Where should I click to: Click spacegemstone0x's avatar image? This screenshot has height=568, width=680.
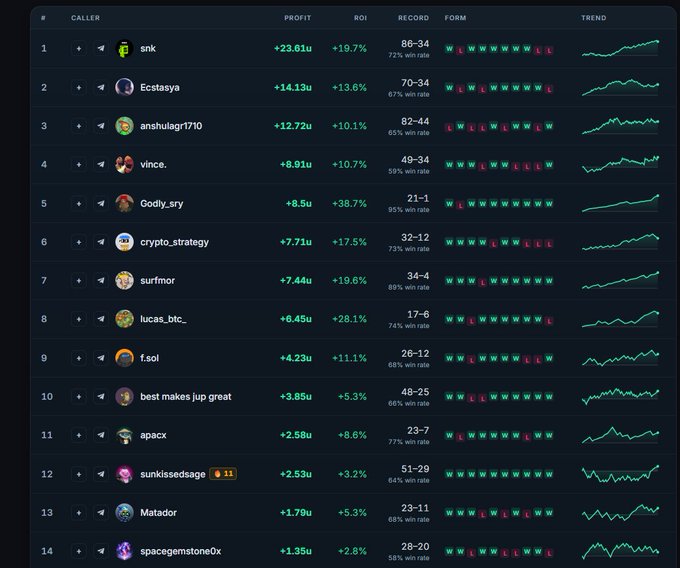coord(124,552)
